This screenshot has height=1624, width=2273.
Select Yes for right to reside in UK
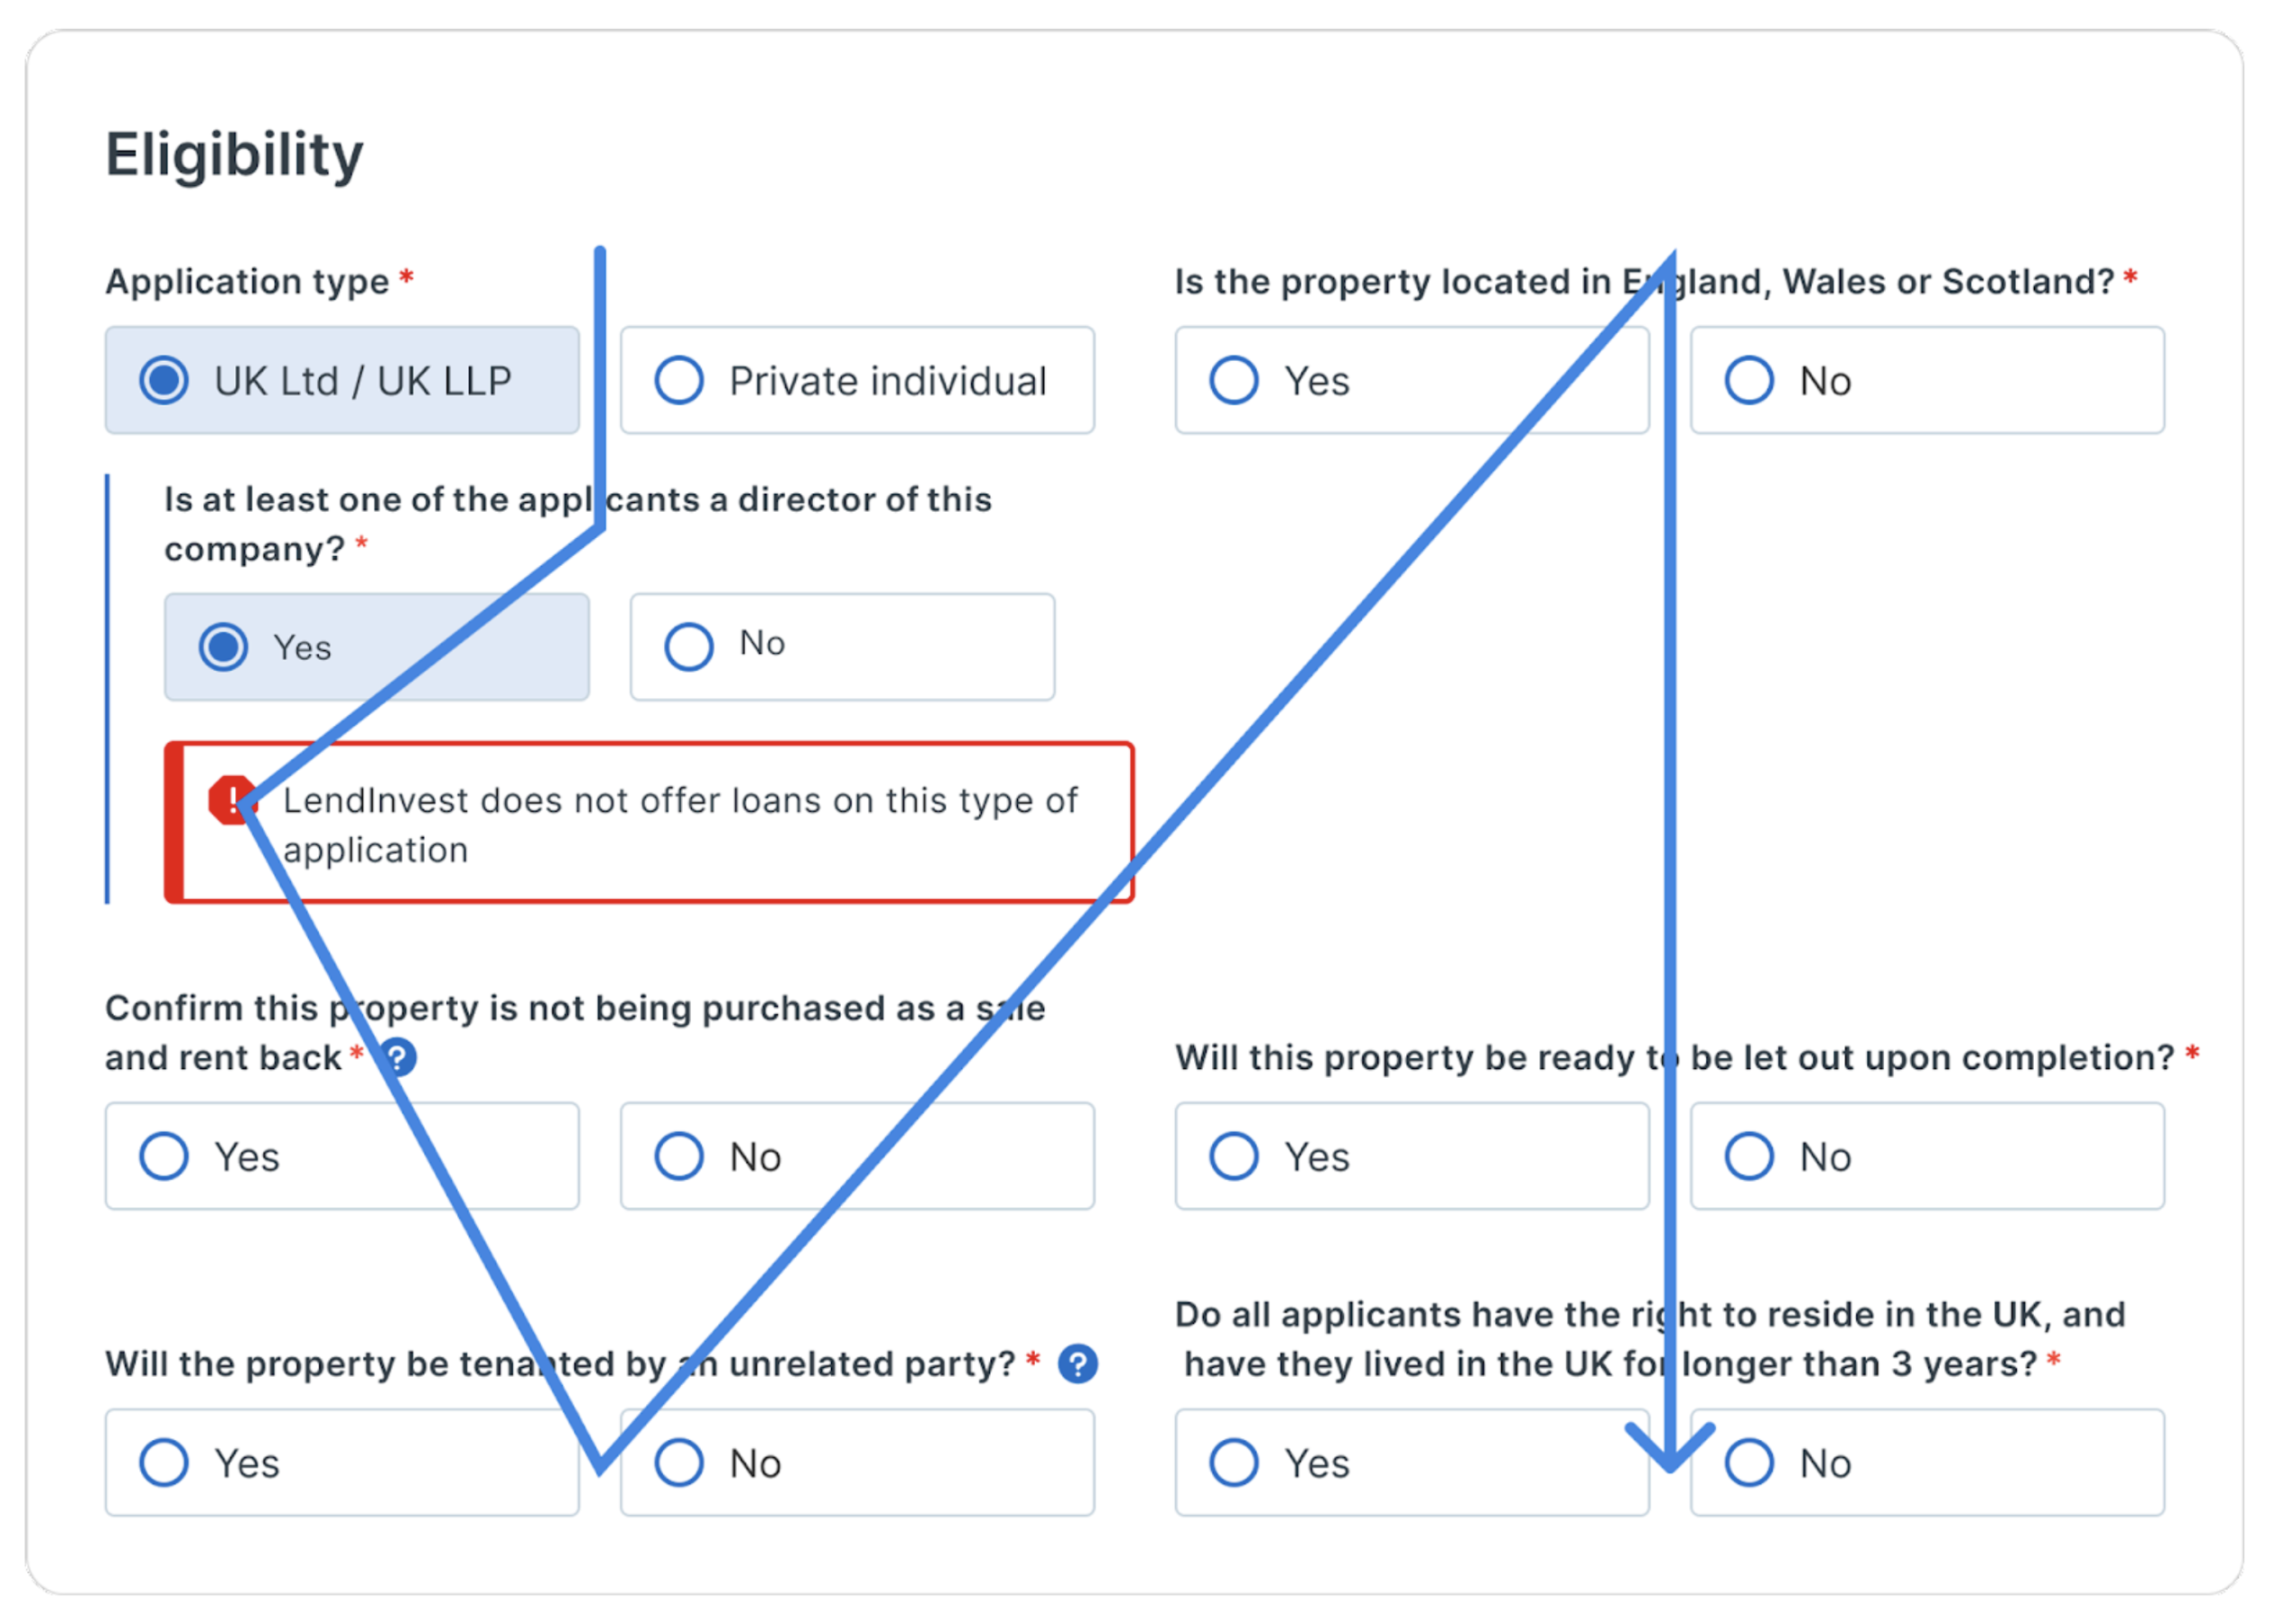(x=1412, y=1463)
